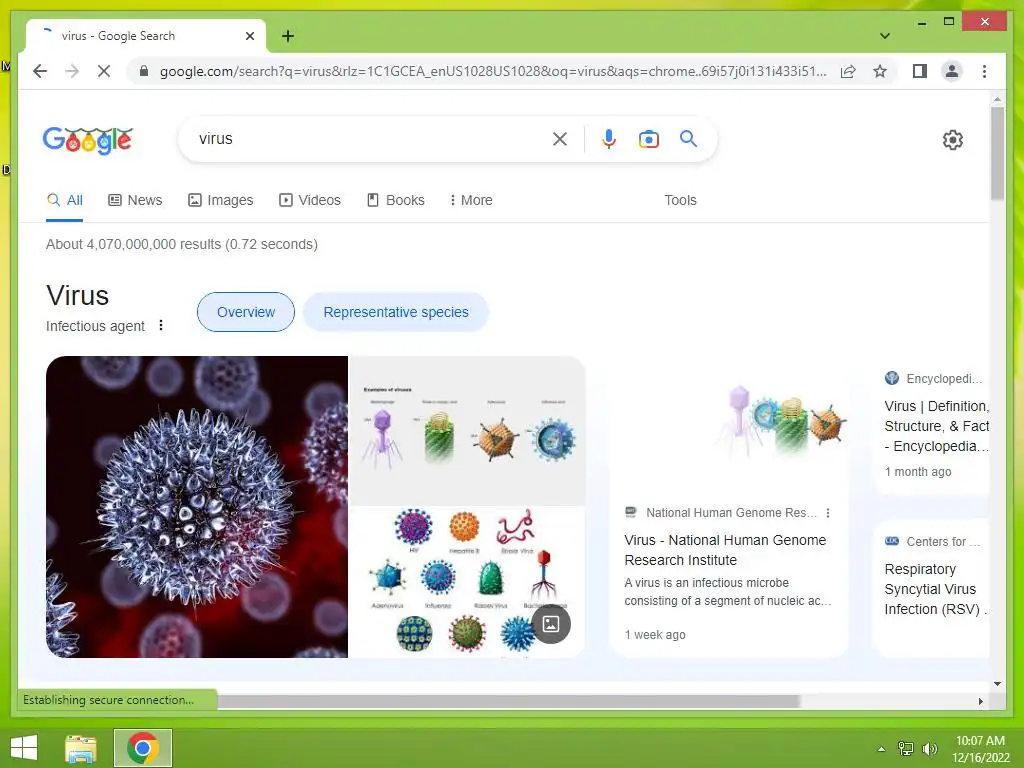Go to Google homepage via logo

88,140
